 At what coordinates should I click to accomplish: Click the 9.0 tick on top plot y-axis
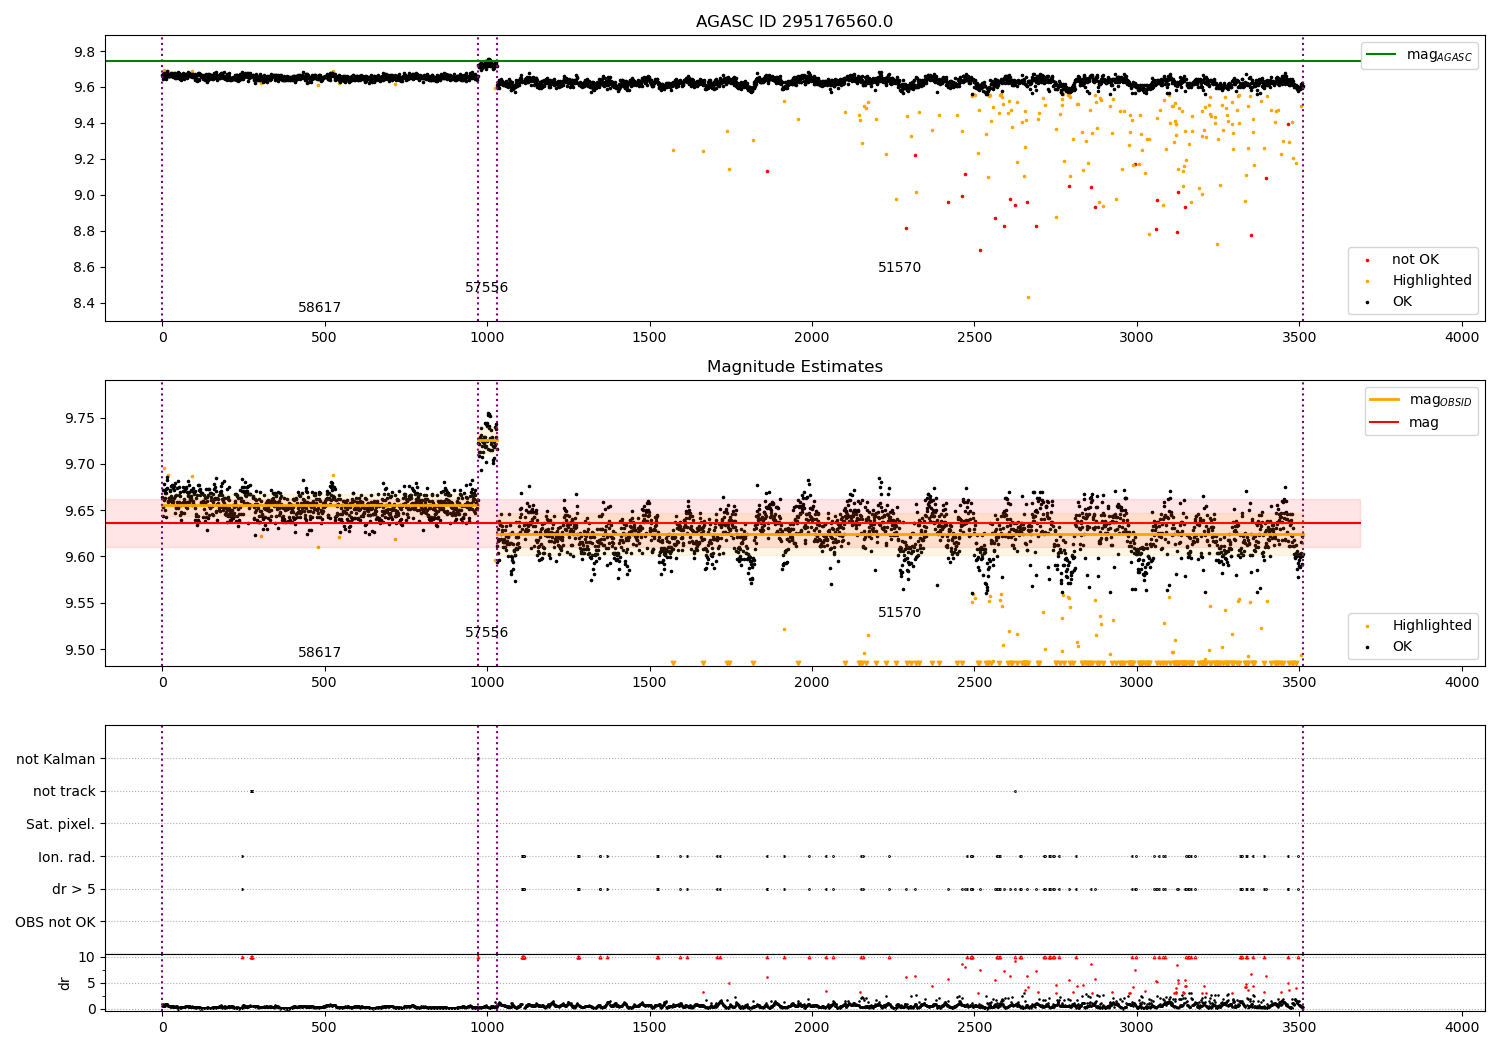[83, 196]
